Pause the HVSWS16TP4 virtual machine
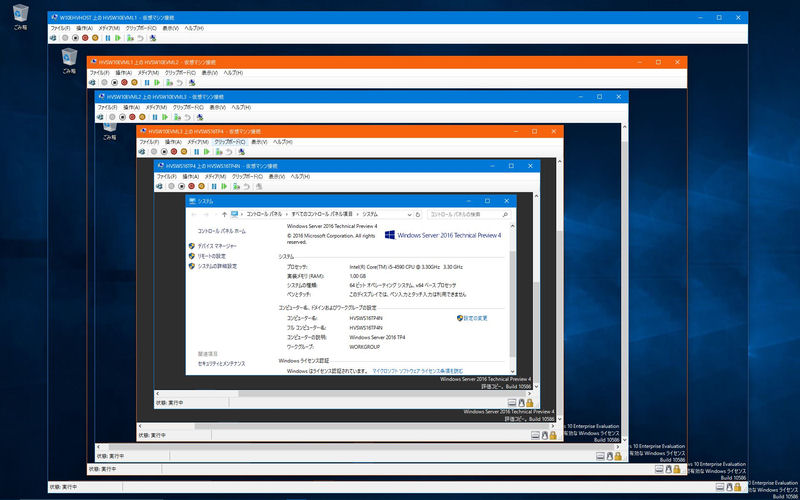800x500 pixels. (196, 152)
